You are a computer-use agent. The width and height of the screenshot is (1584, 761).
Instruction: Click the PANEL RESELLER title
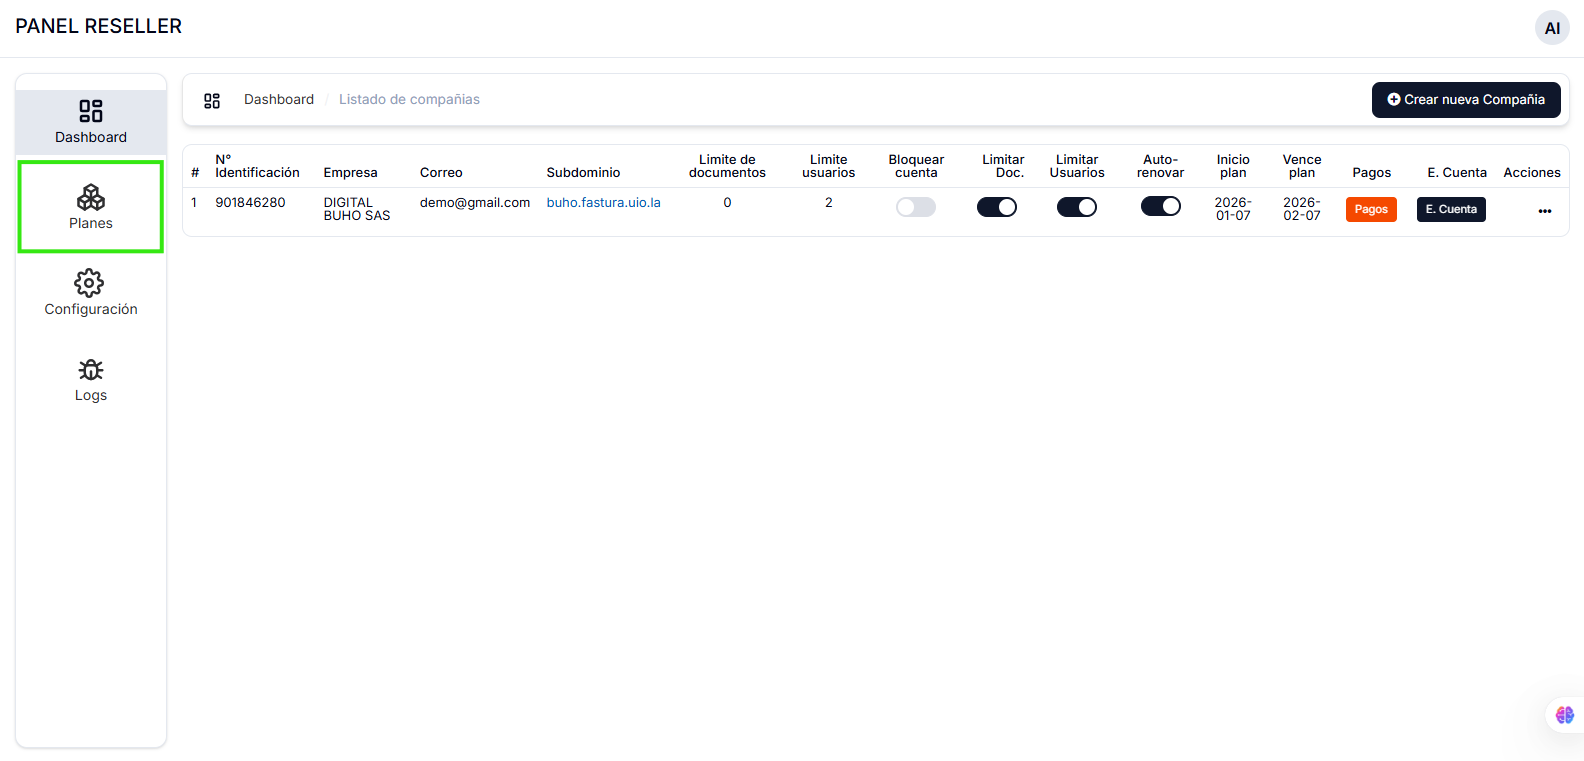point(99,27)
